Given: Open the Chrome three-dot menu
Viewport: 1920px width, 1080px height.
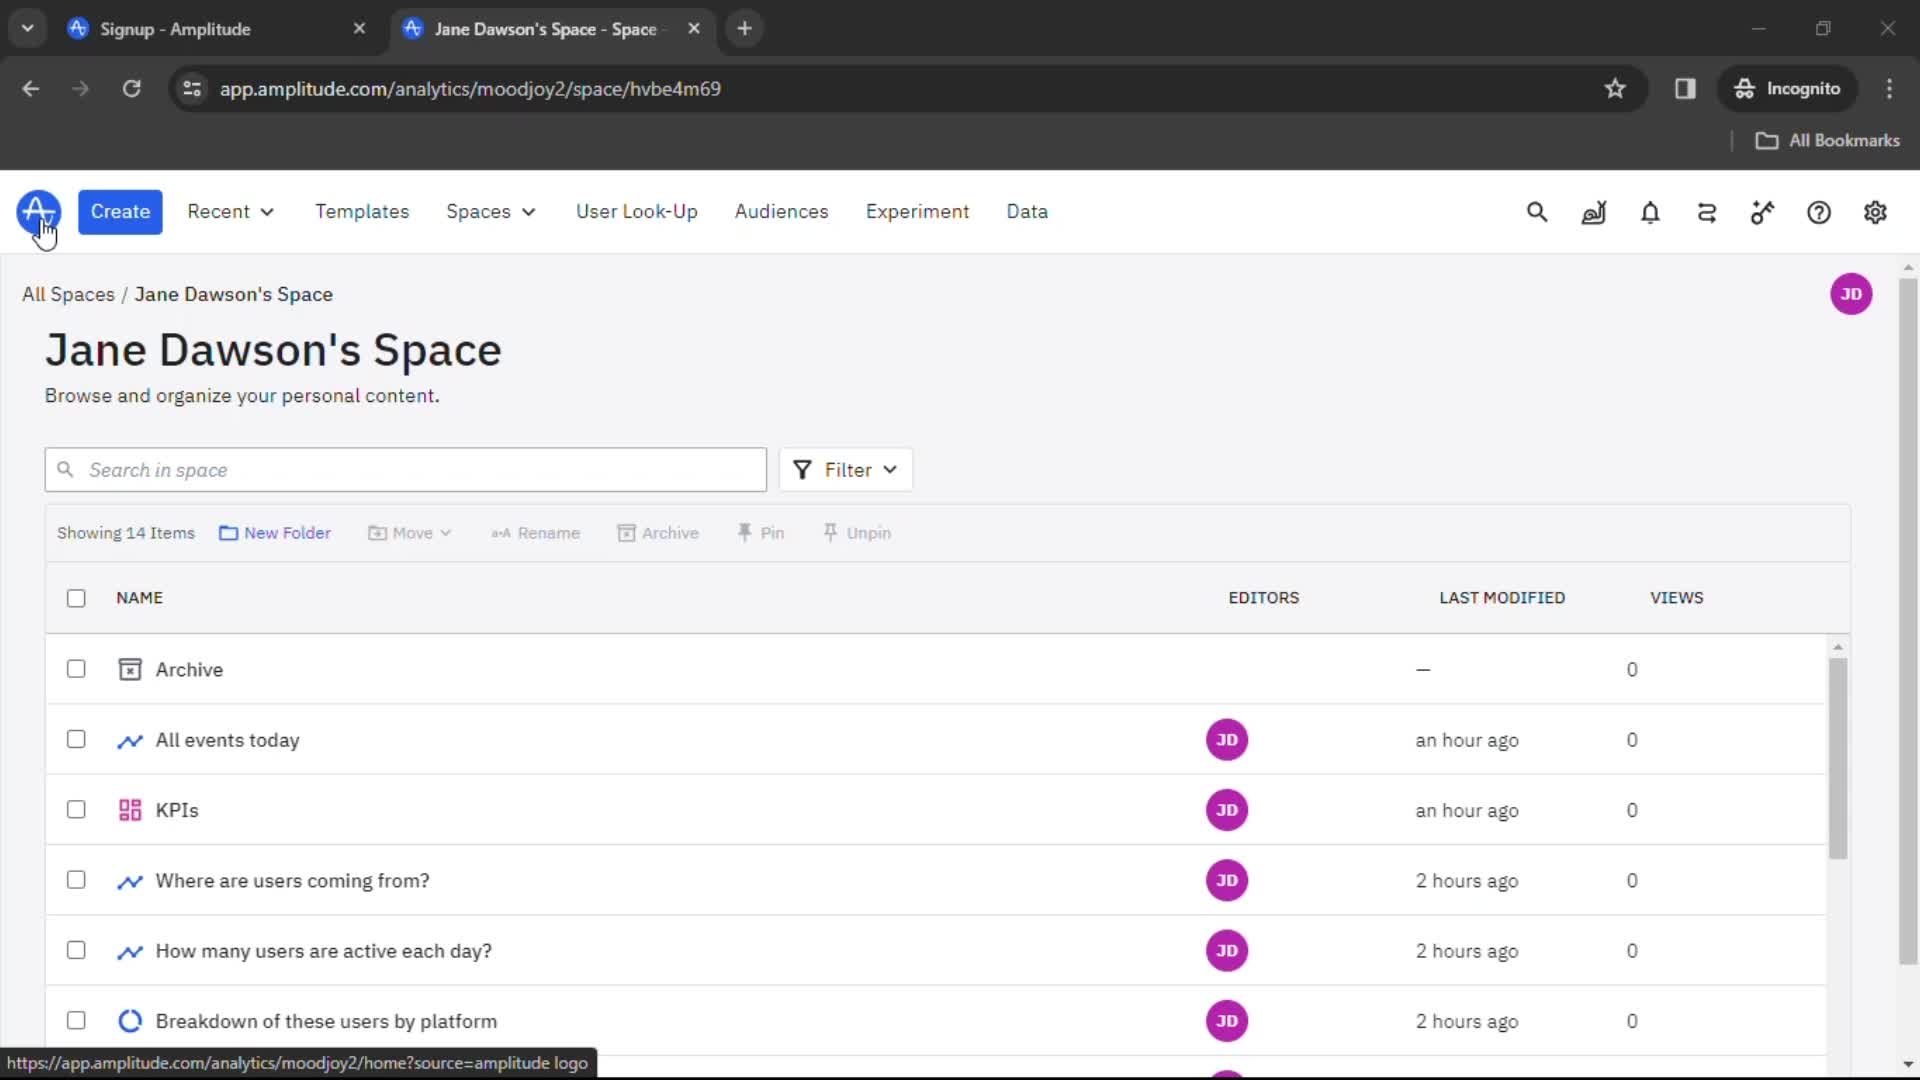Looking at the screenshot, I should (x=1889, y=89).
